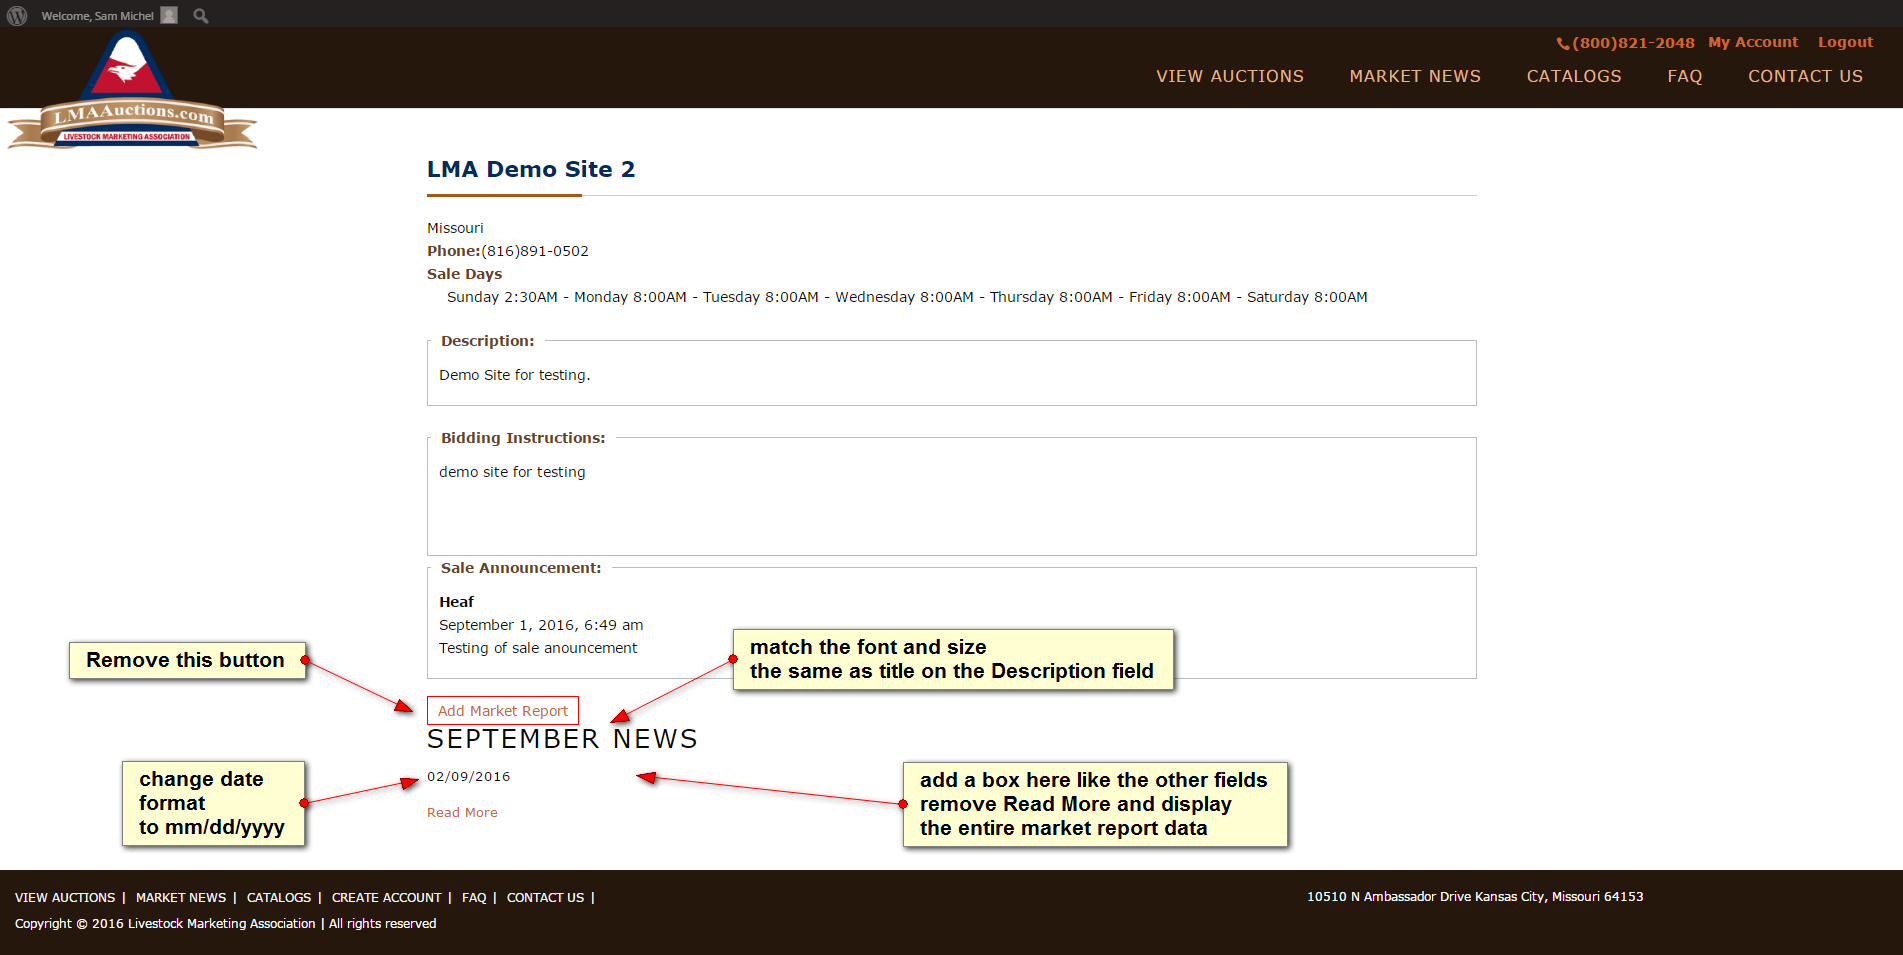Open Market News in main navigation
Image resolution: width=1903 pixels, height=955 pixels.
click(x=1415, y=76)
